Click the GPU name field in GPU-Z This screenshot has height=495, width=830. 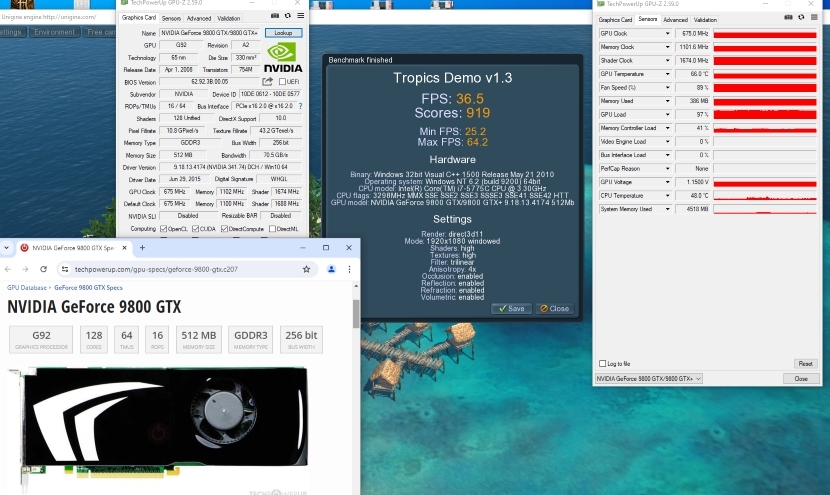(210, 33)
